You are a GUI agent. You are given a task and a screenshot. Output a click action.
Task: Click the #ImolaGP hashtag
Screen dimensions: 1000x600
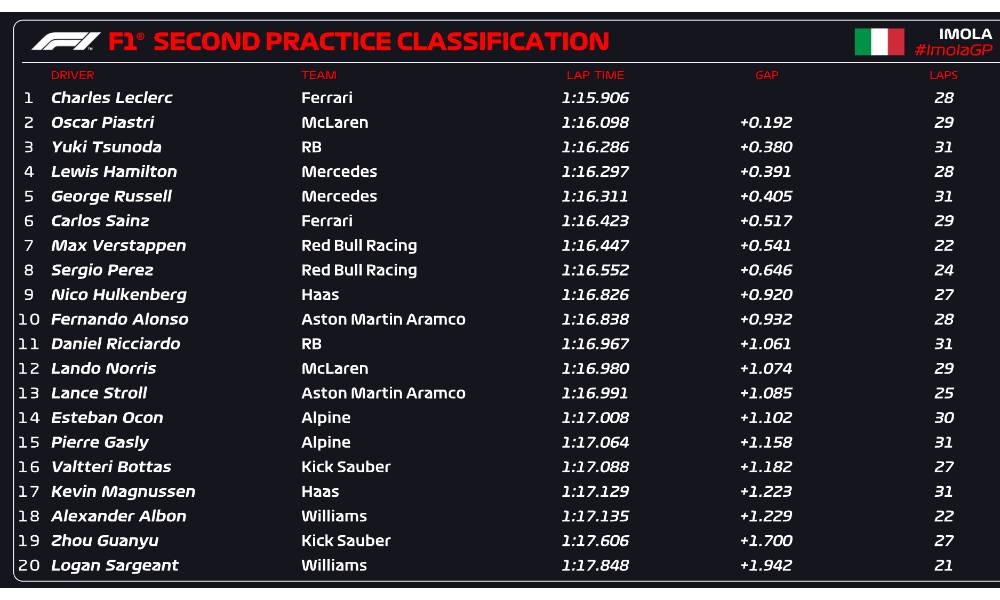(953, 50)
